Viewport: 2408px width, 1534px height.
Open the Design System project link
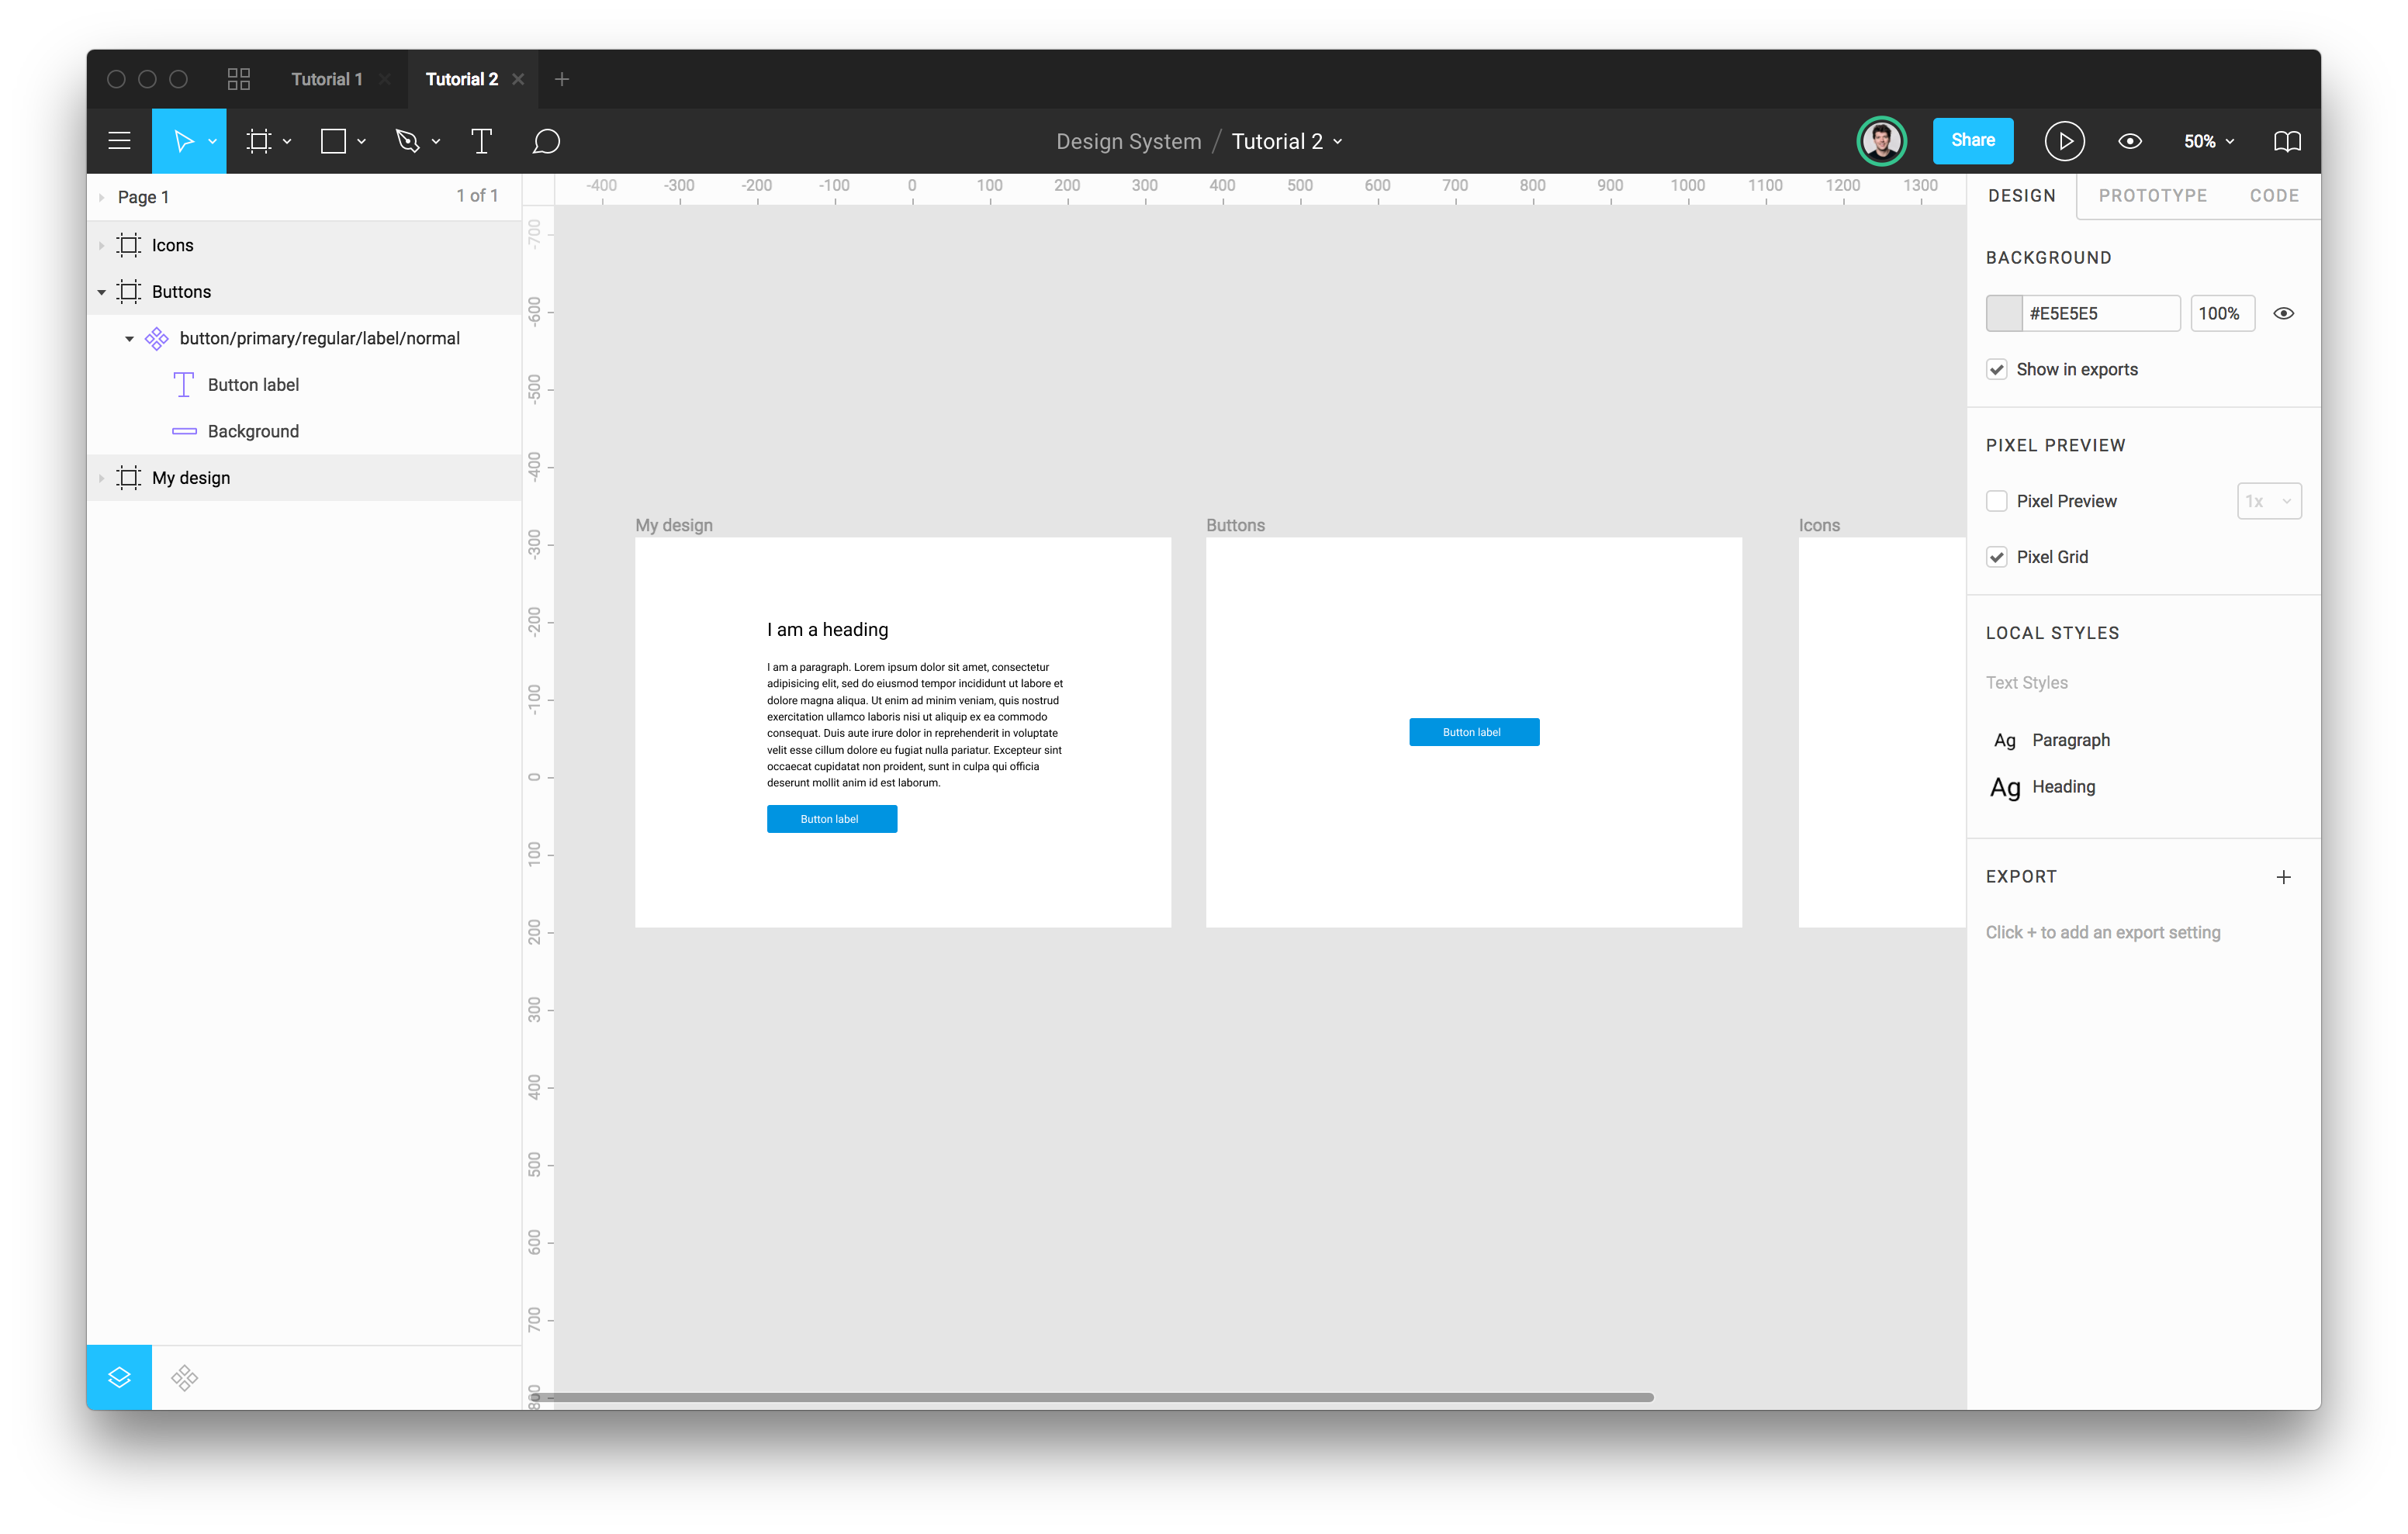point(1128,141)
